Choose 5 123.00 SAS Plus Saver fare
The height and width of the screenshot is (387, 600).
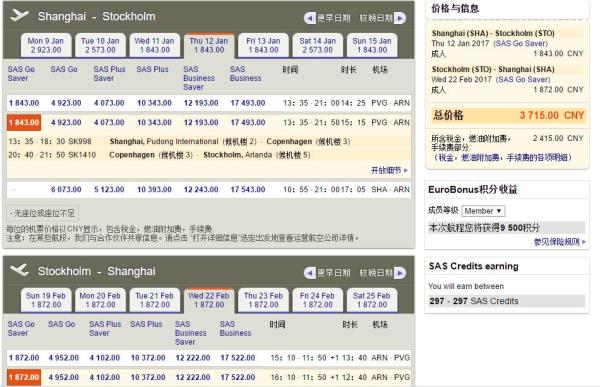point(109,189)
